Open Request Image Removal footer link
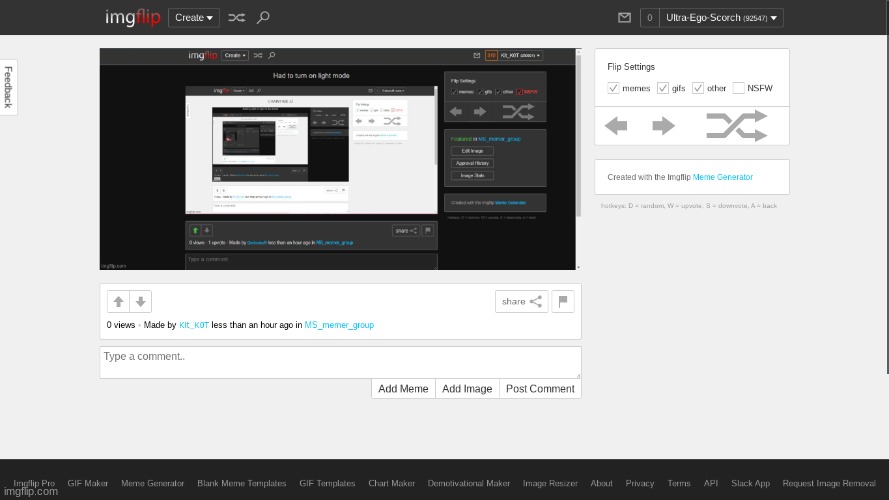Image resolution: width=889 pixels, height=500 pixels. [829, 483]
